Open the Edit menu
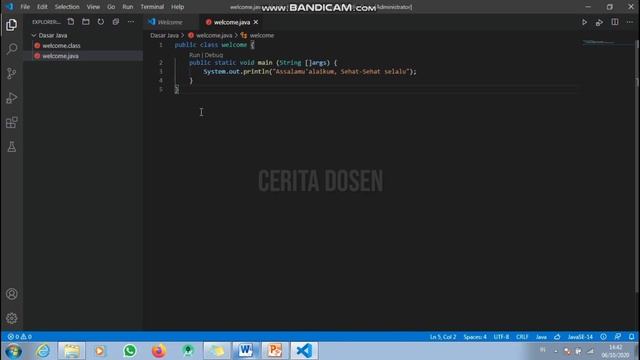This screenshot has height=360, width=640. pos(42,7)
